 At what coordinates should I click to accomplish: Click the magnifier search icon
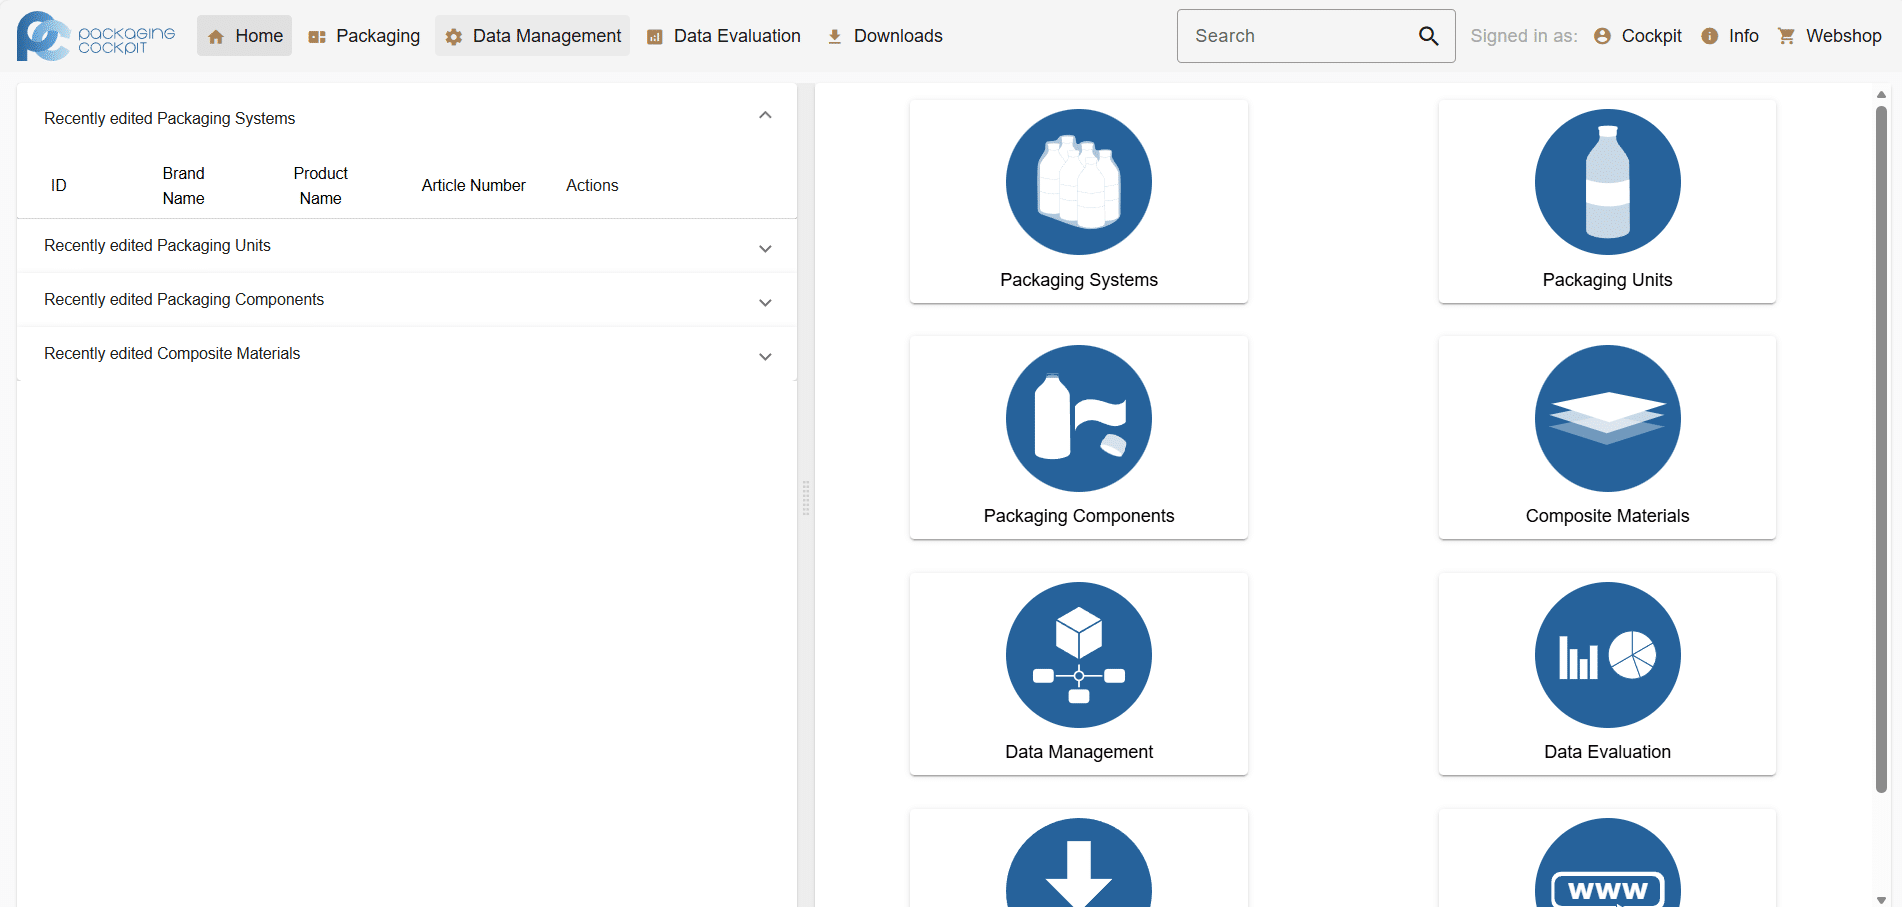(x=1428, y=36)
